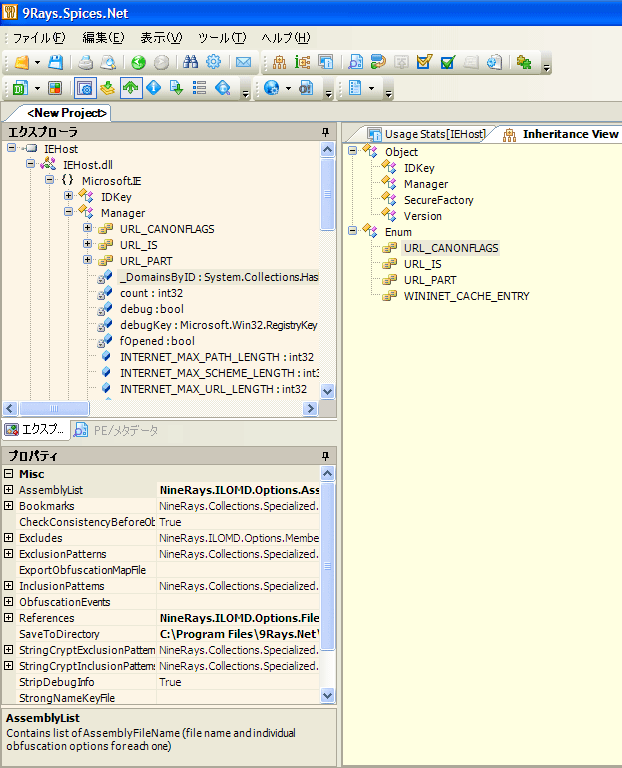Open the ファイル(F) menu
Viewport: 622px width, 768px height.
coord(39,38)
